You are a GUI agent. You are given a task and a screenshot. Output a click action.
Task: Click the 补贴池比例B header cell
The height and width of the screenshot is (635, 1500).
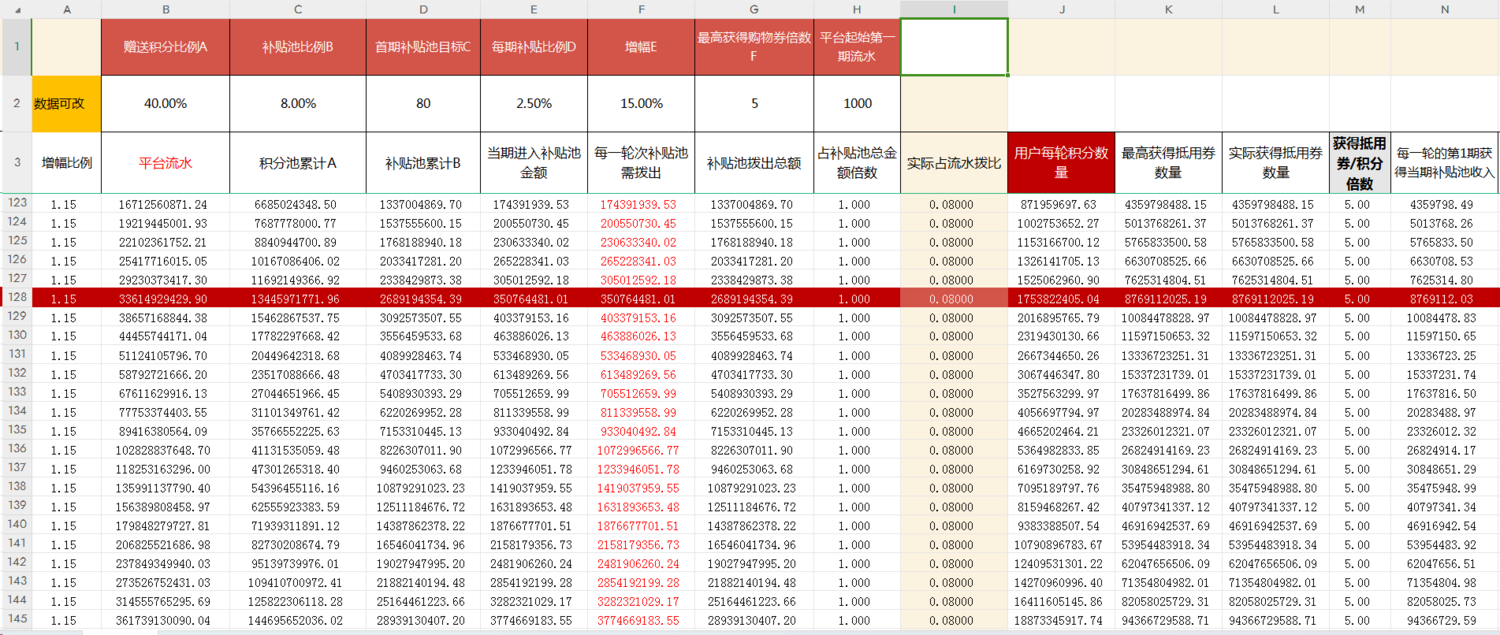298,46
